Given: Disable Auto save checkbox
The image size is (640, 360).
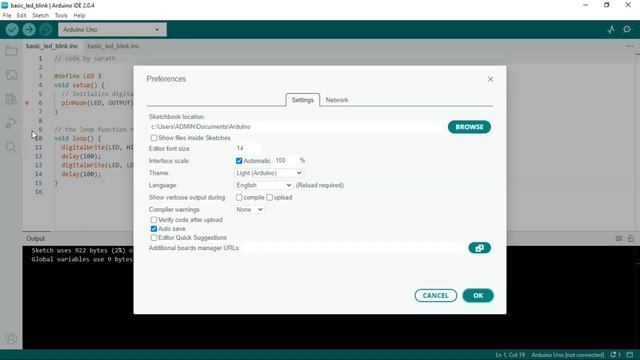Looking at the screenshot, I should 153,229.
